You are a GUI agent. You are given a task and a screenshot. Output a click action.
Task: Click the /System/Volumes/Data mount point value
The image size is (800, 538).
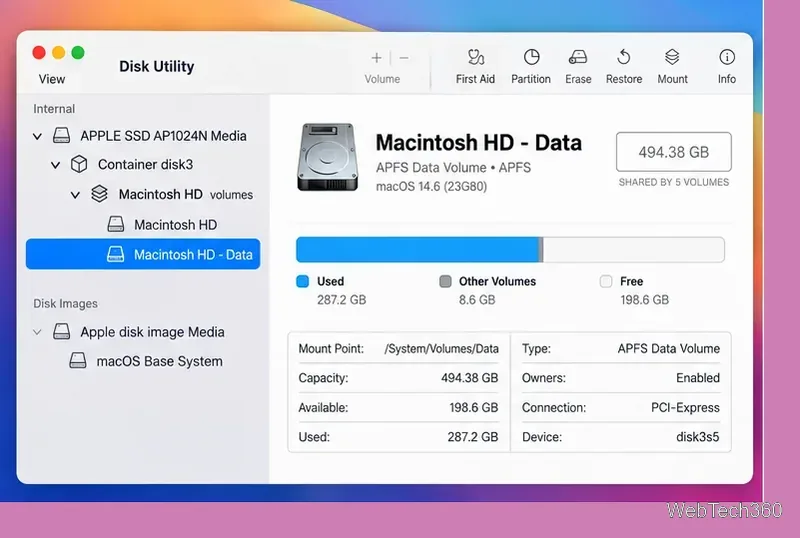tap(441, 349)
